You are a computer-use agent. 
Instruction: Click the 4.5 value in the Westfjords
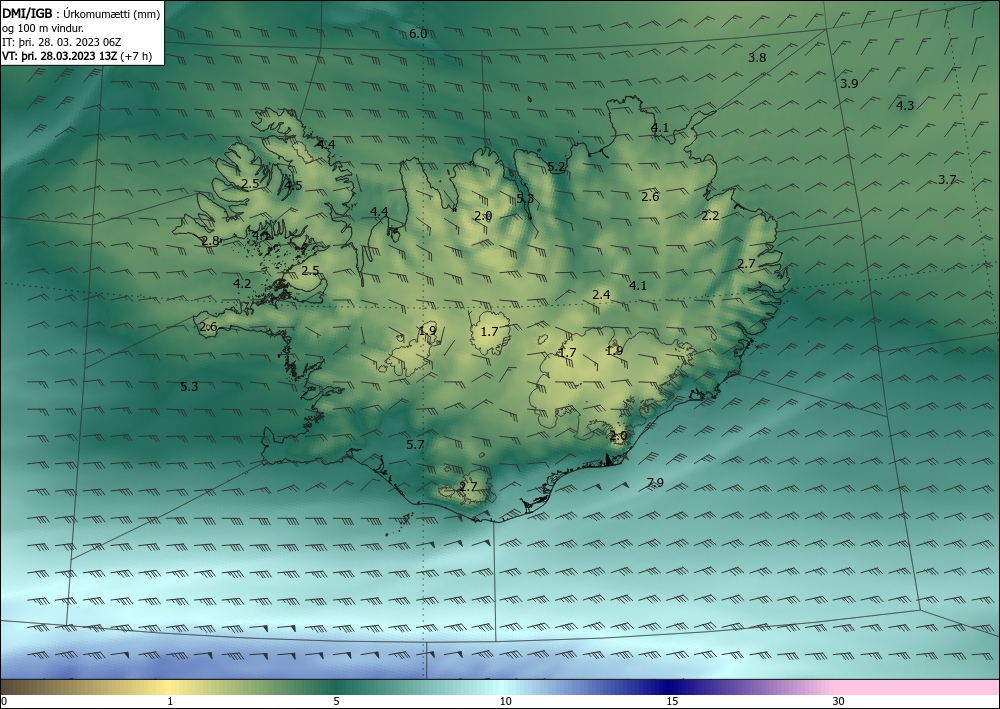[x=293, y=186]
